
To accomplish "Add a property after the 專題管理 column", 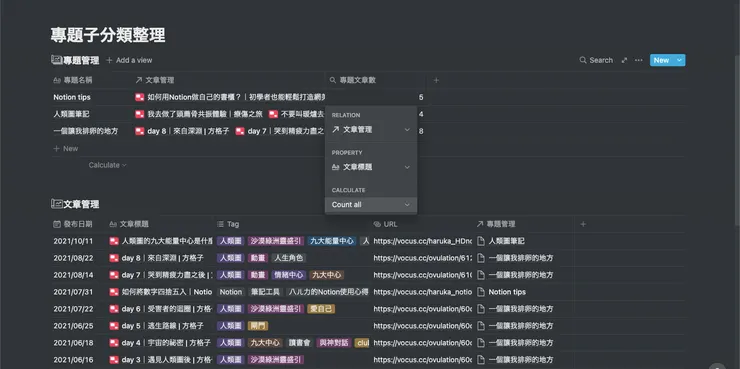I will tap(583, 224).
